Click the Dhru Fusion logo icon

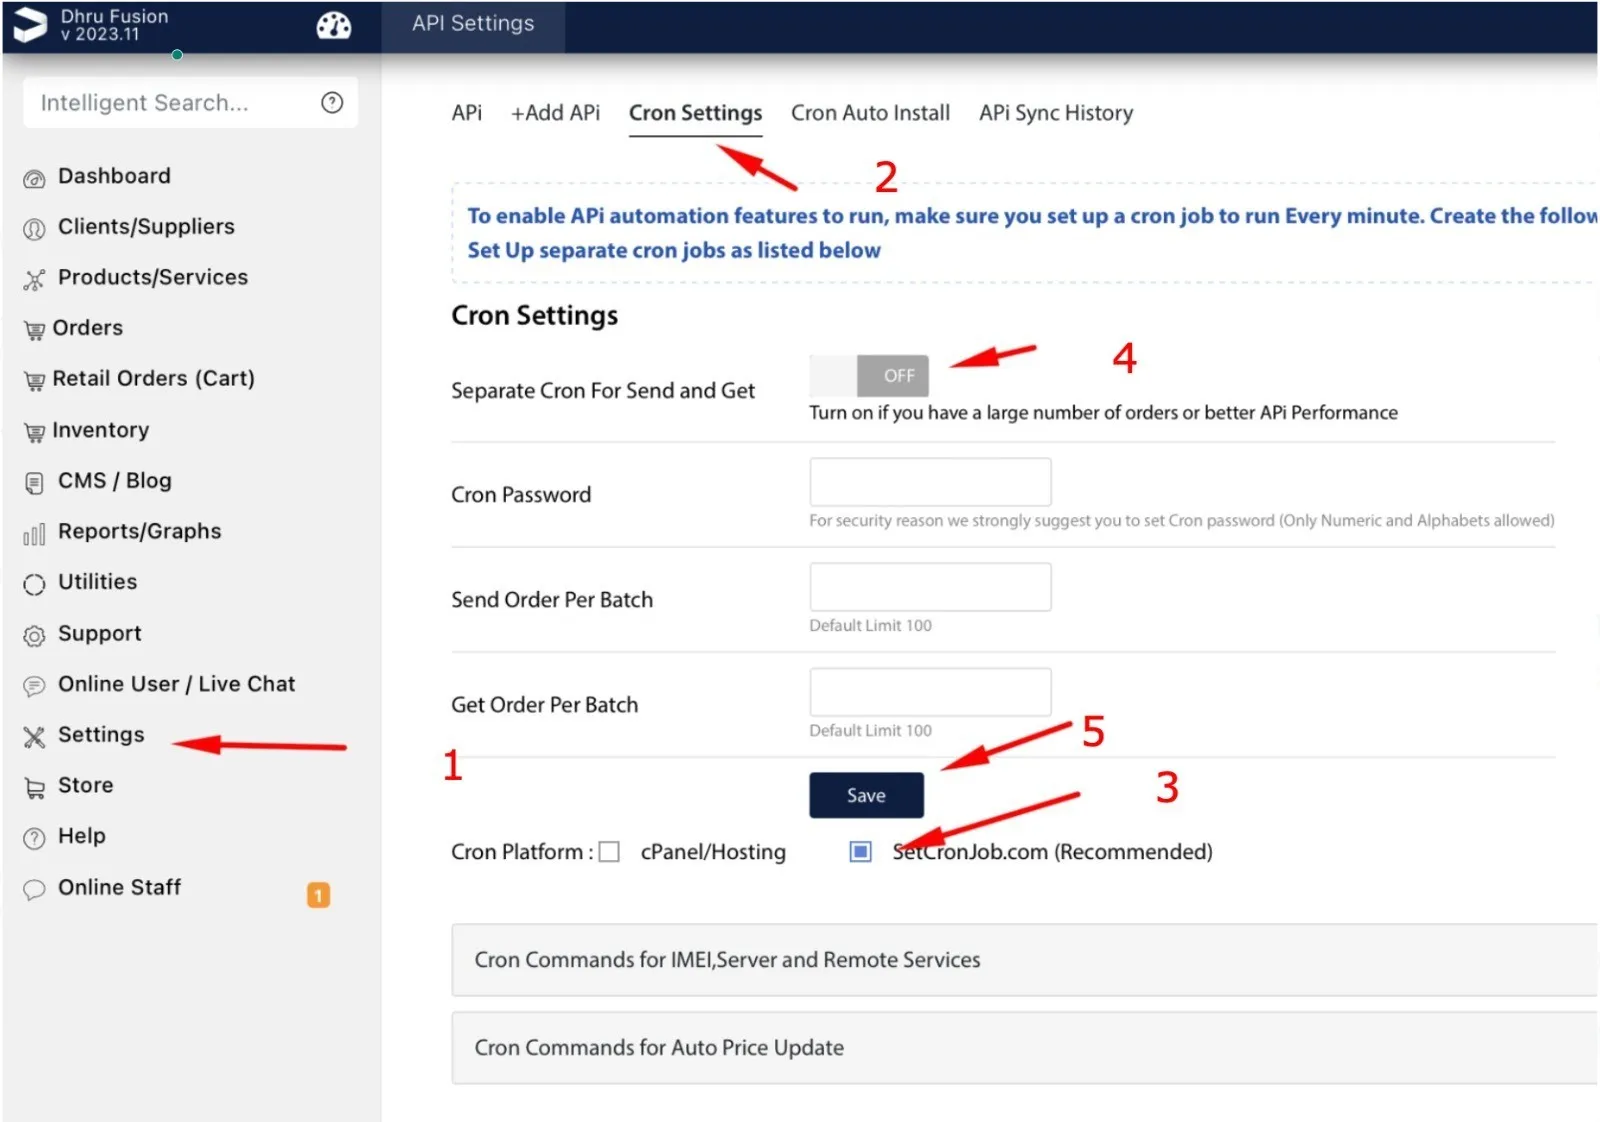(x=29, y=25)
